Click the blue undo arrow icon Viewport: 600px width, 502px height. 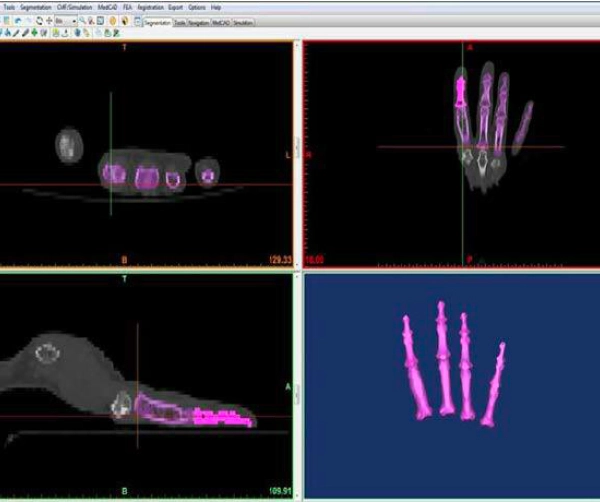point(17,20)
